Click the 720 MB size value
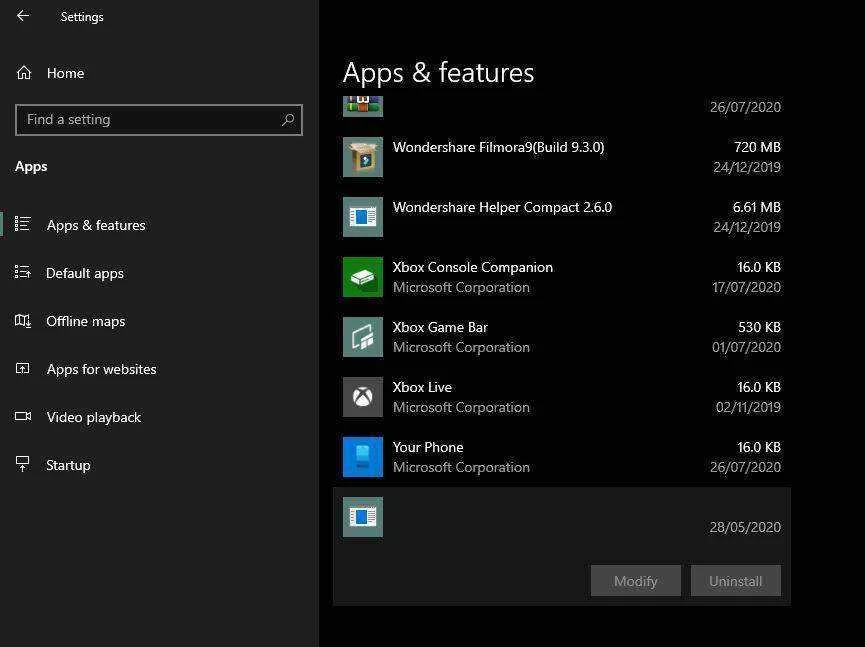This screenshot has width=865, height=647. pos(757,147)
